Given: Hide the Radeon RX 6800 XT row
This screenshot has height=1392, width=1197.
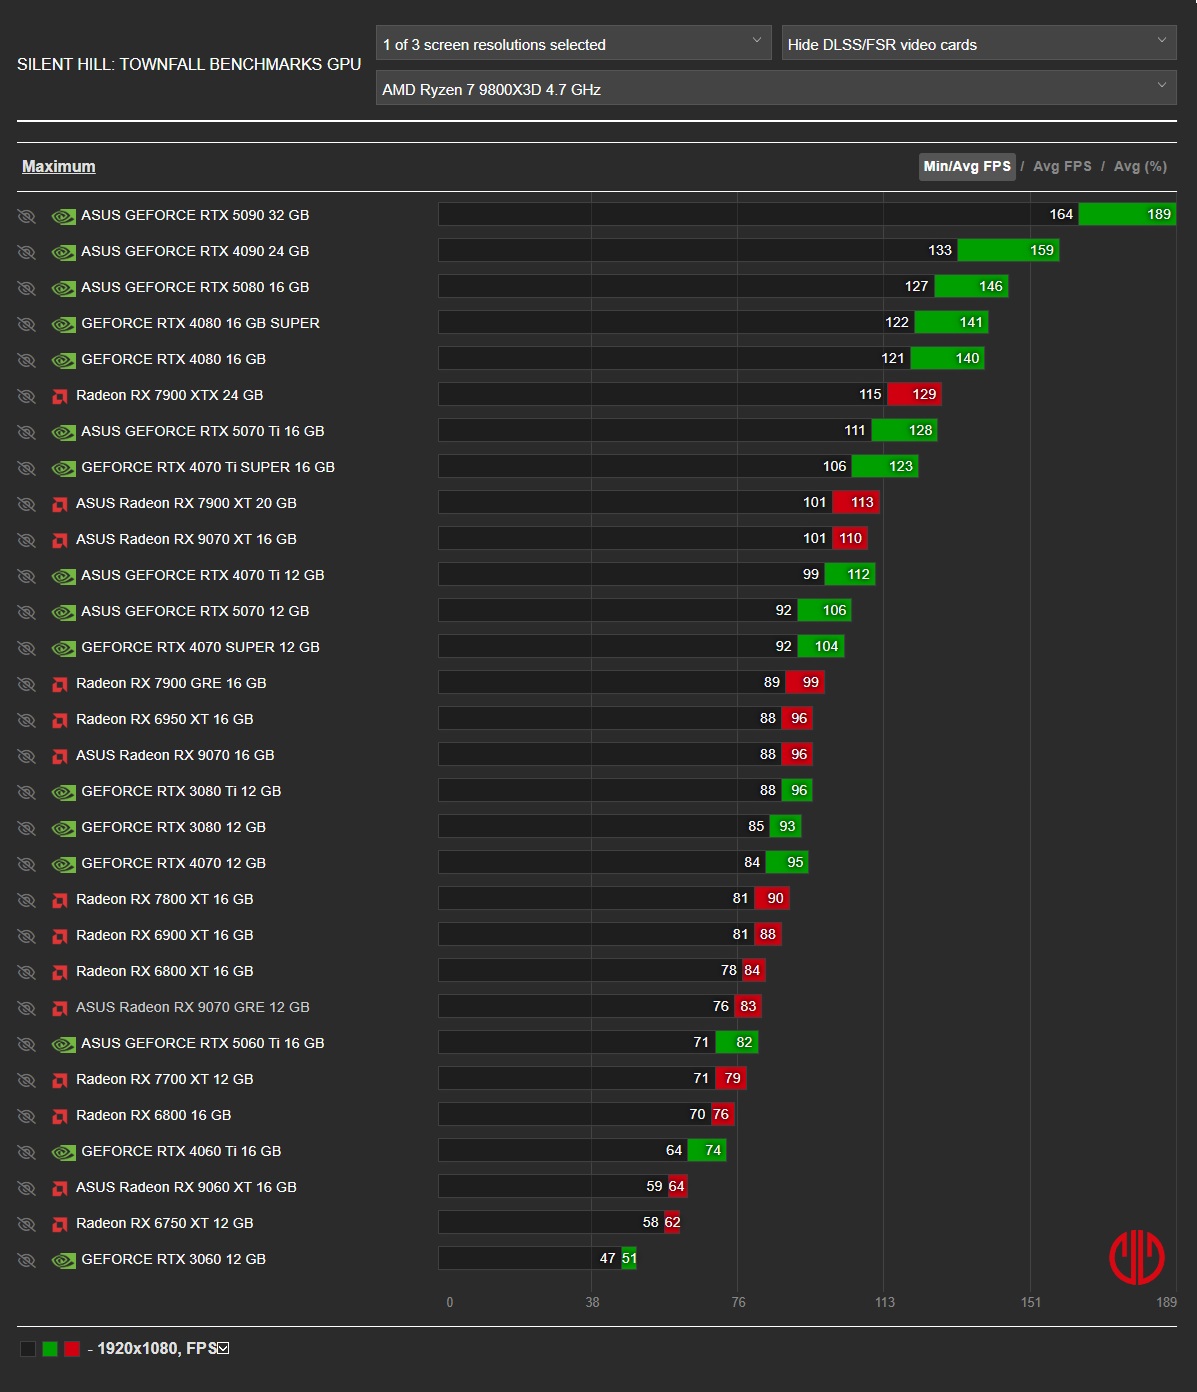Looking at the screenshot, I should [26, 972].
